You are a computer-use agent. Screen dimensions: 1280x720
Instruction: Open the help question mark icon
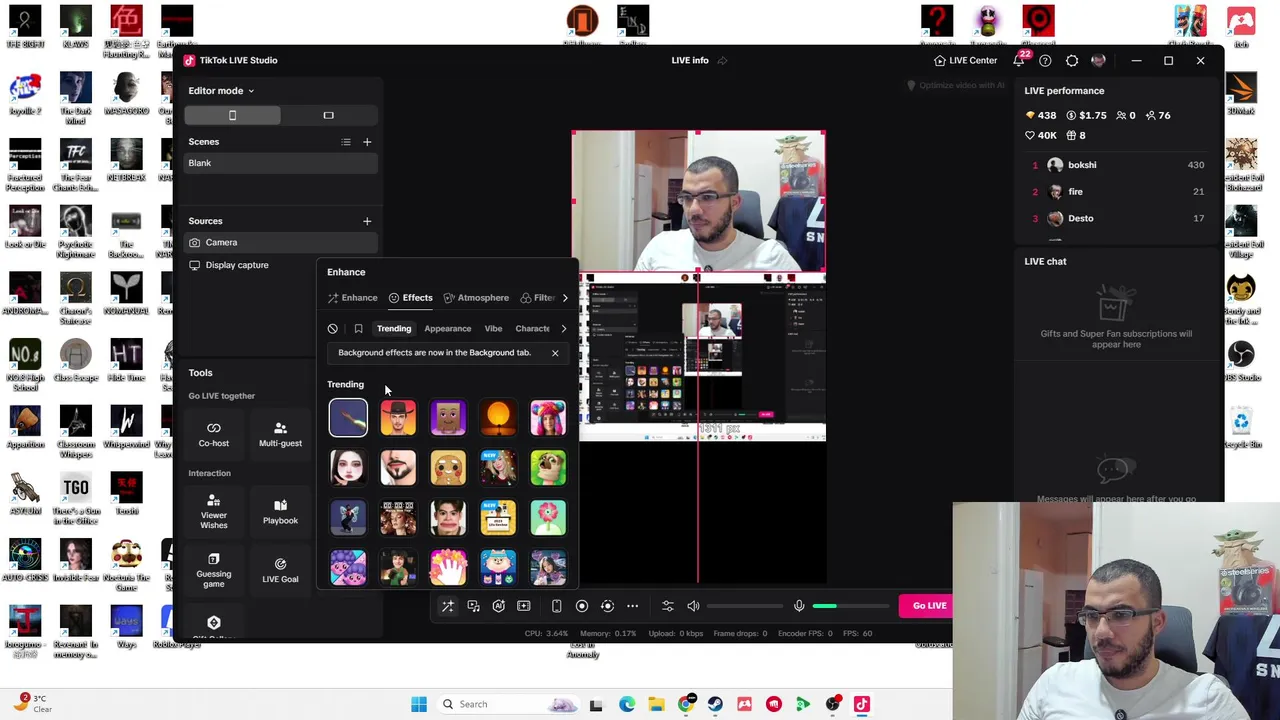pyautogui.click(x=1045, y=61)
